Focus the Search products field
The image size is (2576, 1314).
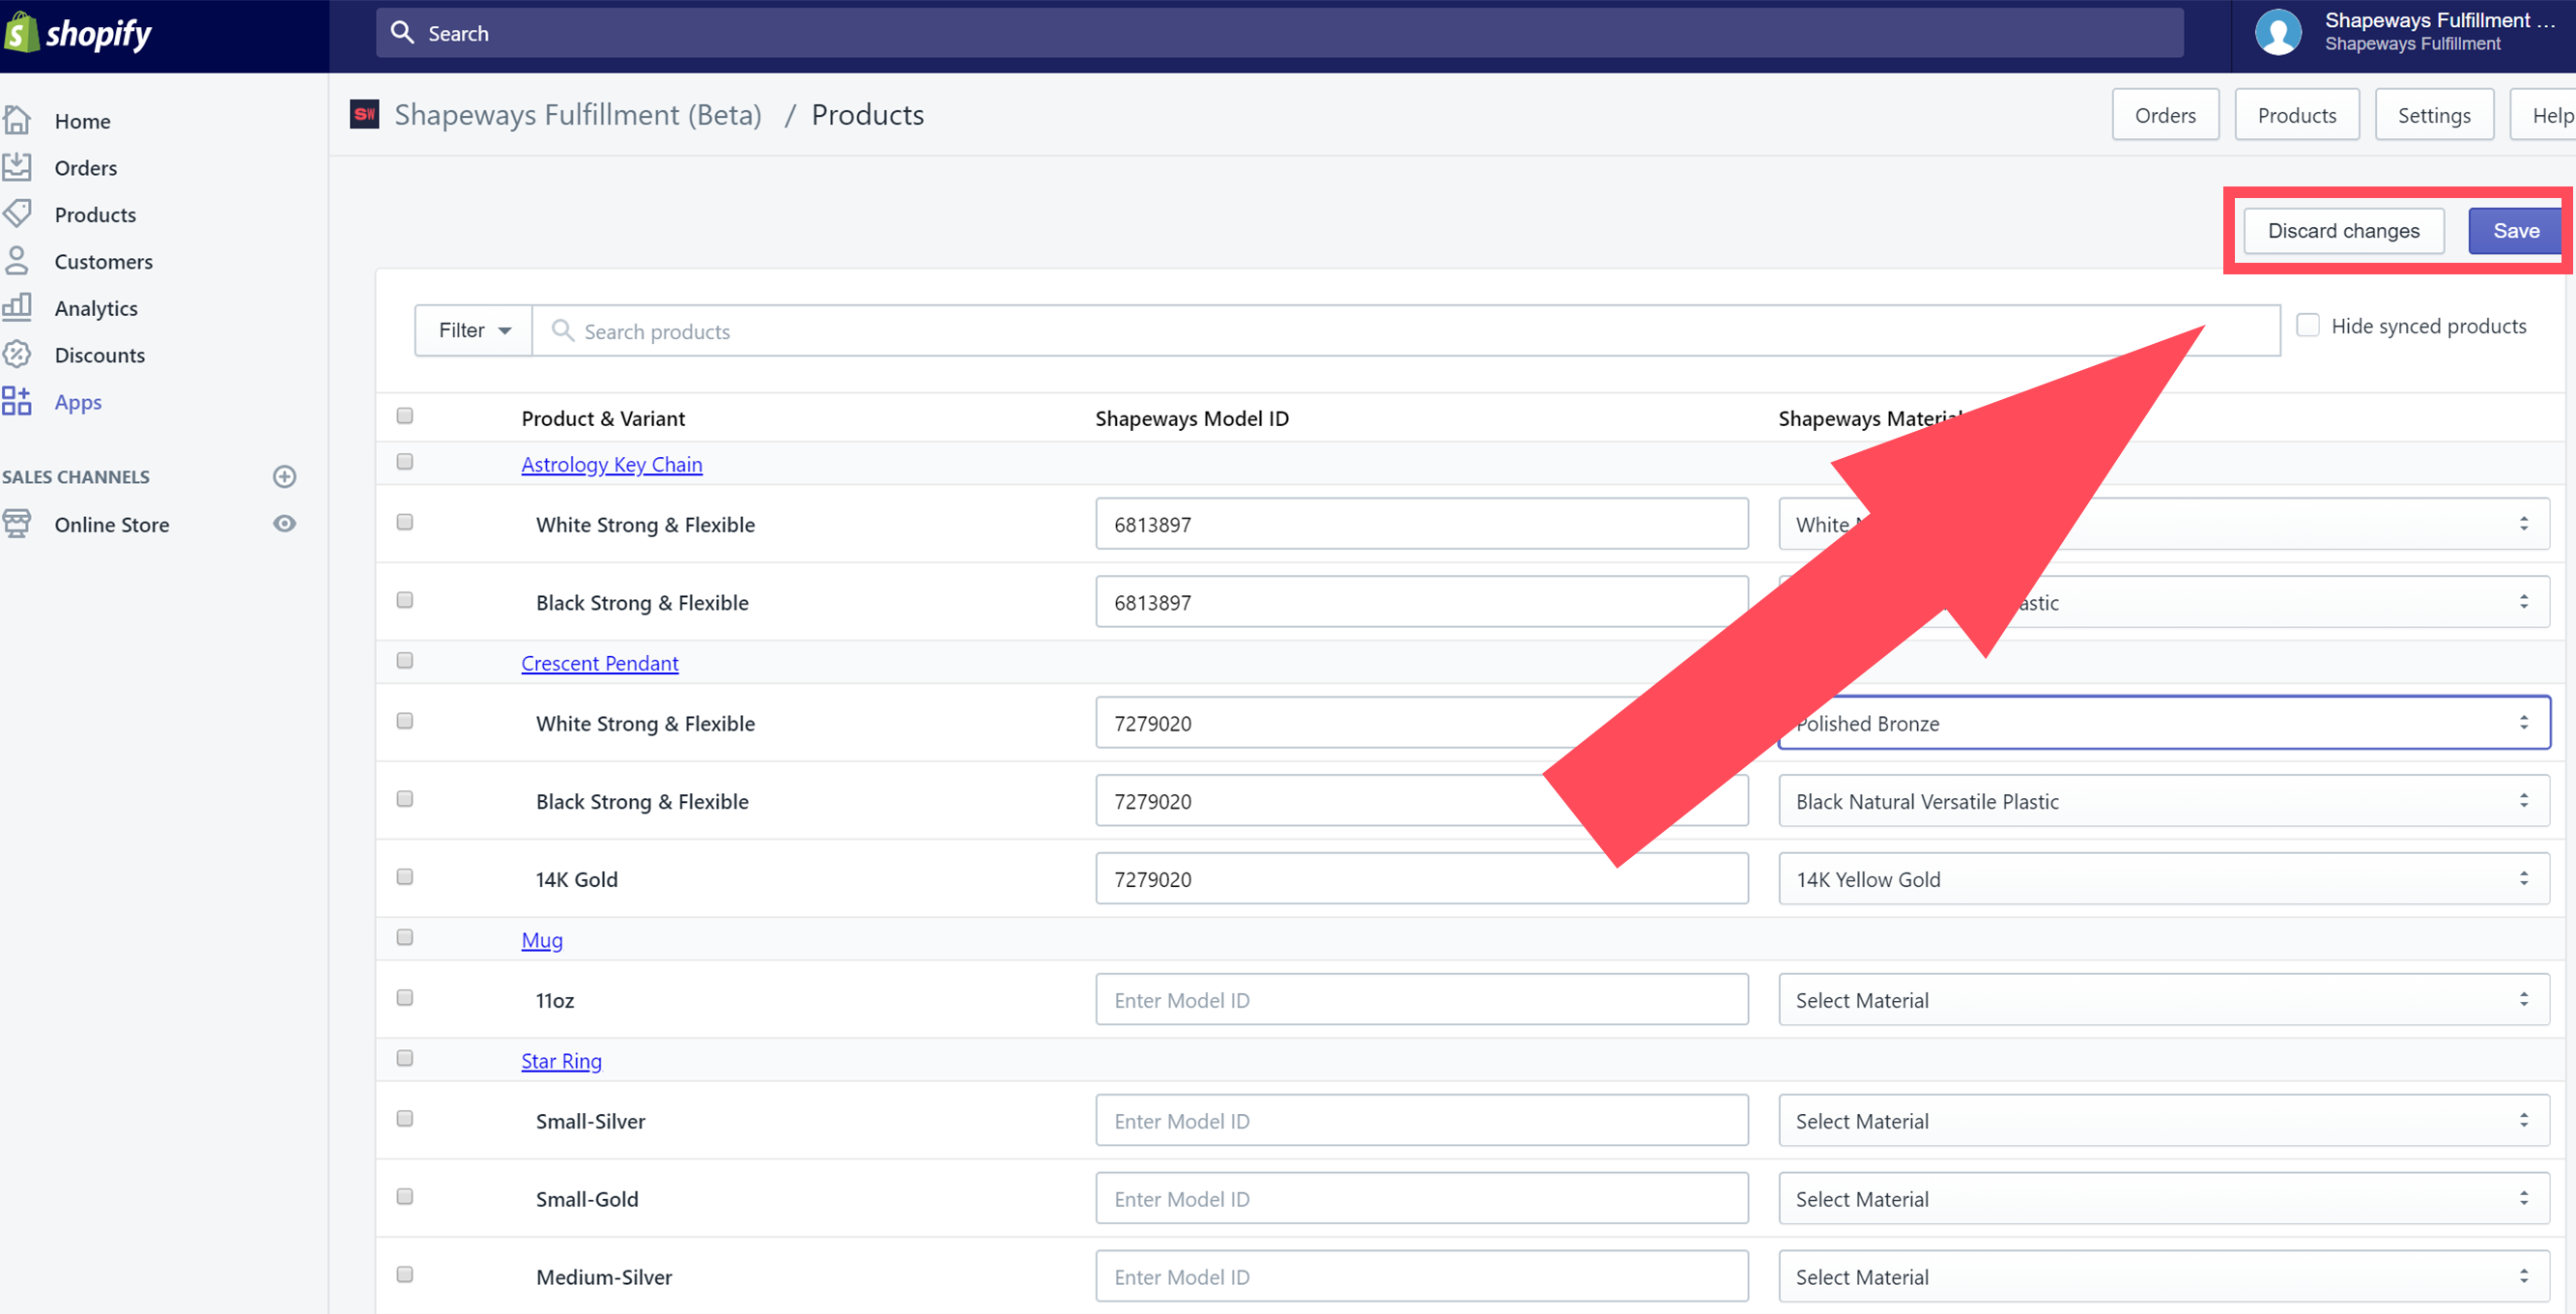(1406, 330)
